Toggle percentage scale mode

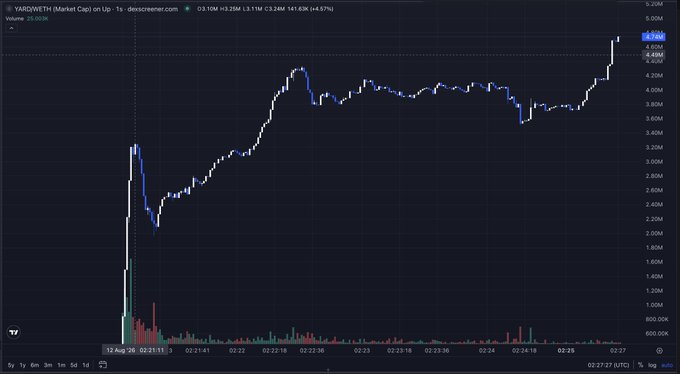pyautogui.click(x=641, y=365)
